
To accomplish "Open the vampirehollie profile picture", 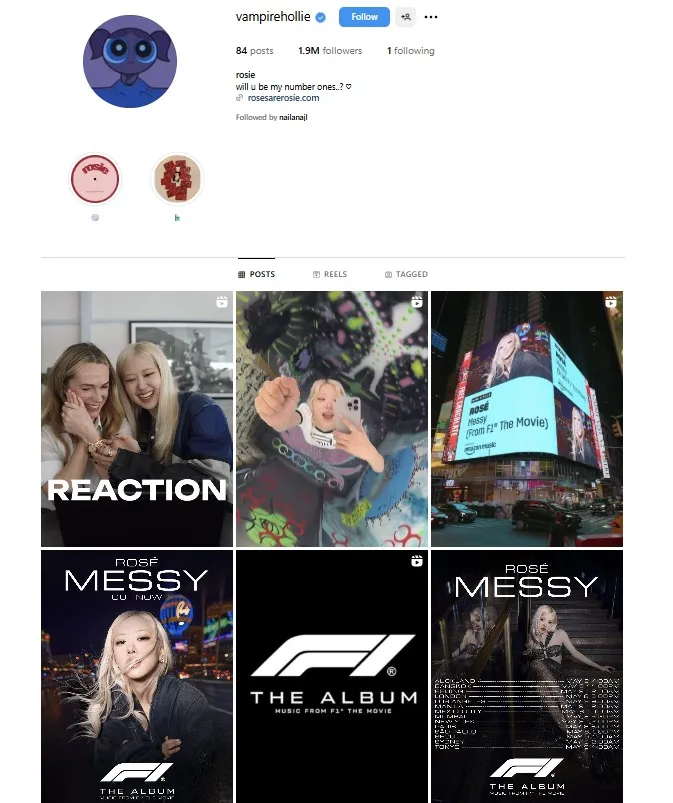I will 130,61.
